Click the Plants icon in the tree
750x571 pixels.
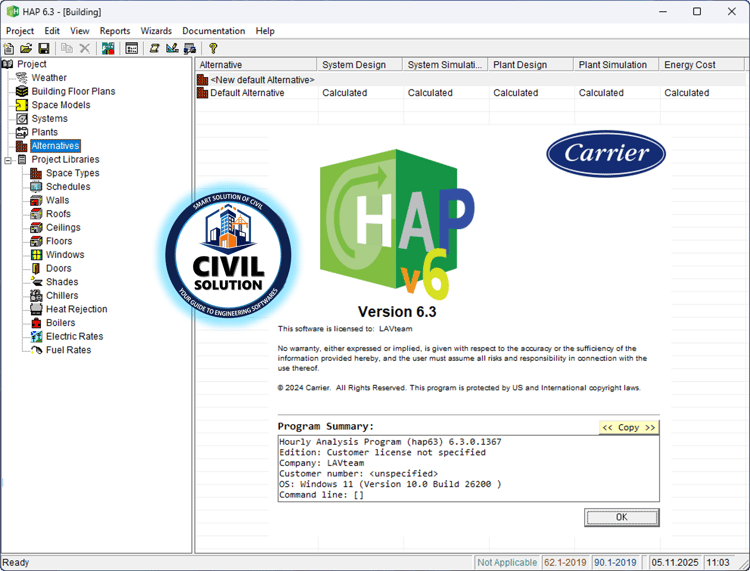[22, 132]
